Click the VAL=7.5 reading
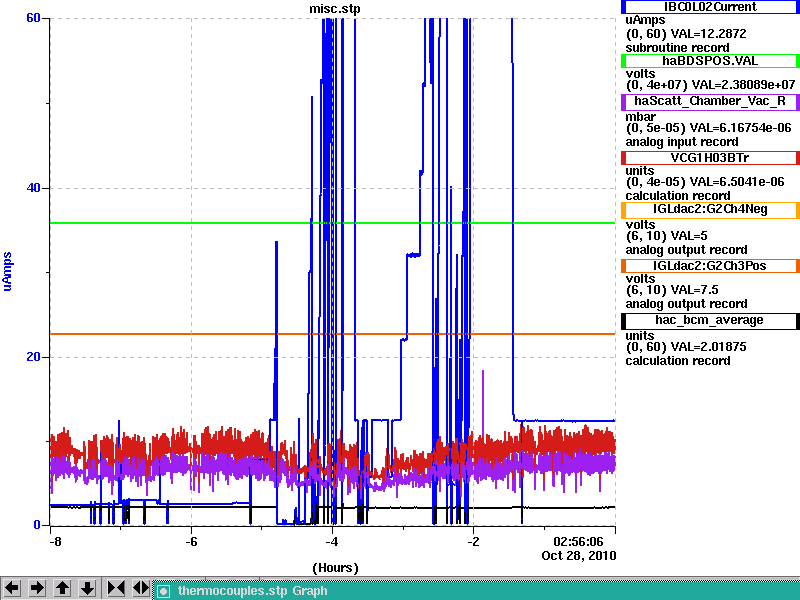 tap(694, 290)
